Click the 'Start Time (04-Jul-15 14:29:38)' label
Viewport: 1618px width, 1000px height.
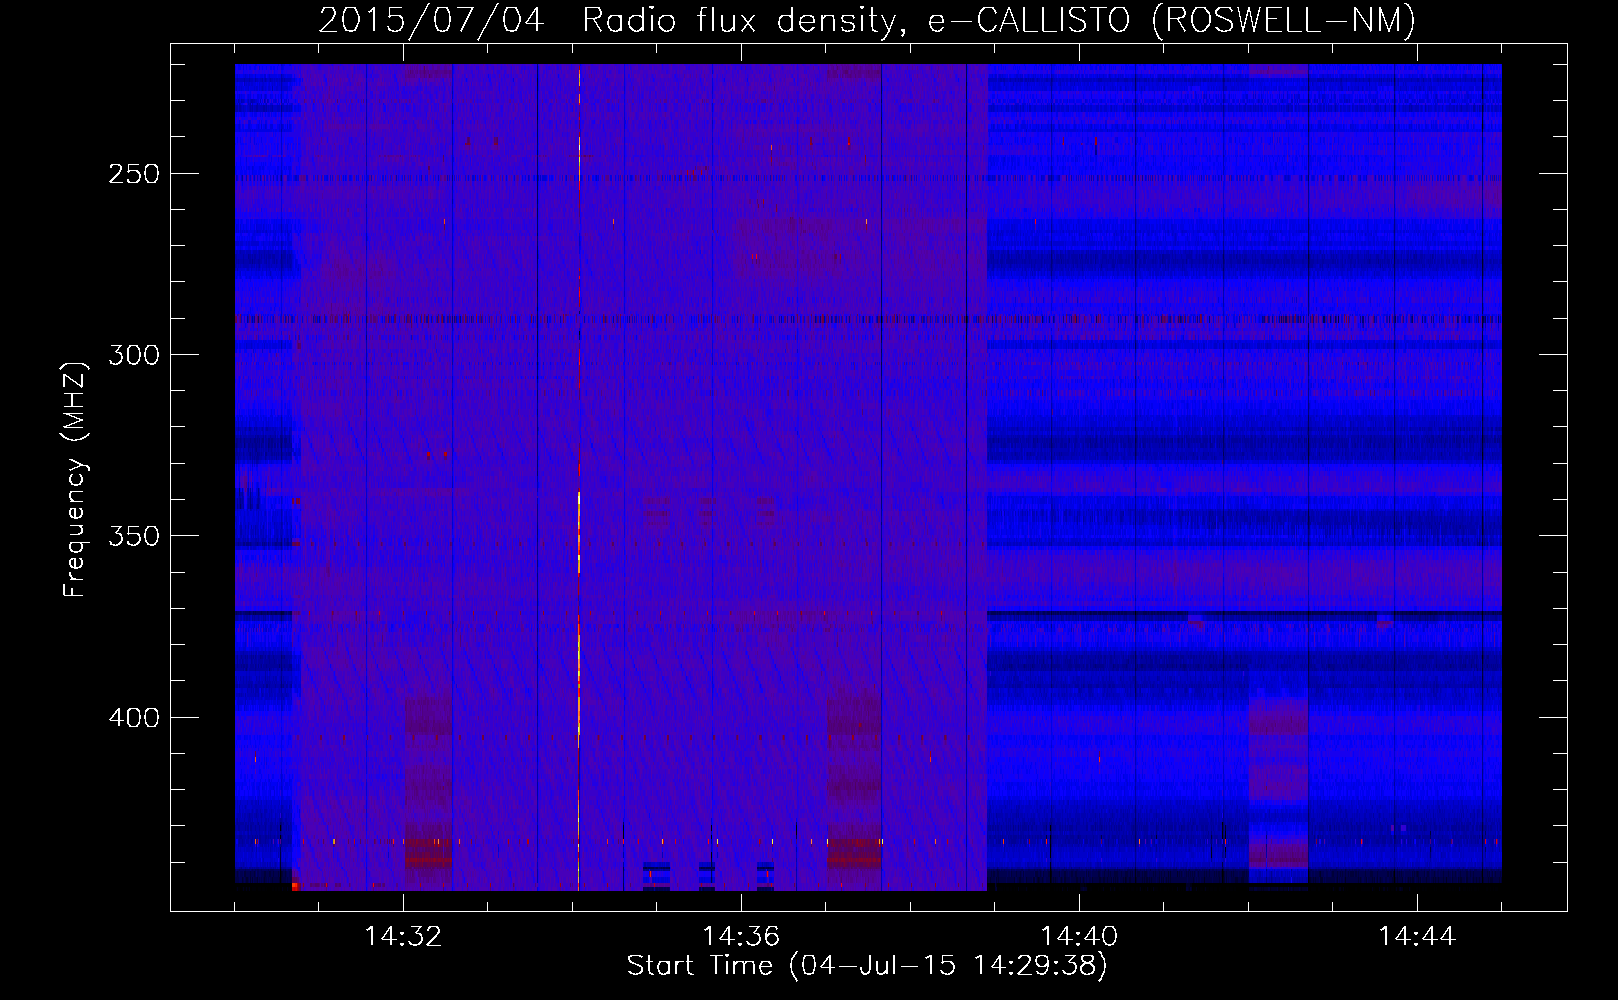coord(867,966)
